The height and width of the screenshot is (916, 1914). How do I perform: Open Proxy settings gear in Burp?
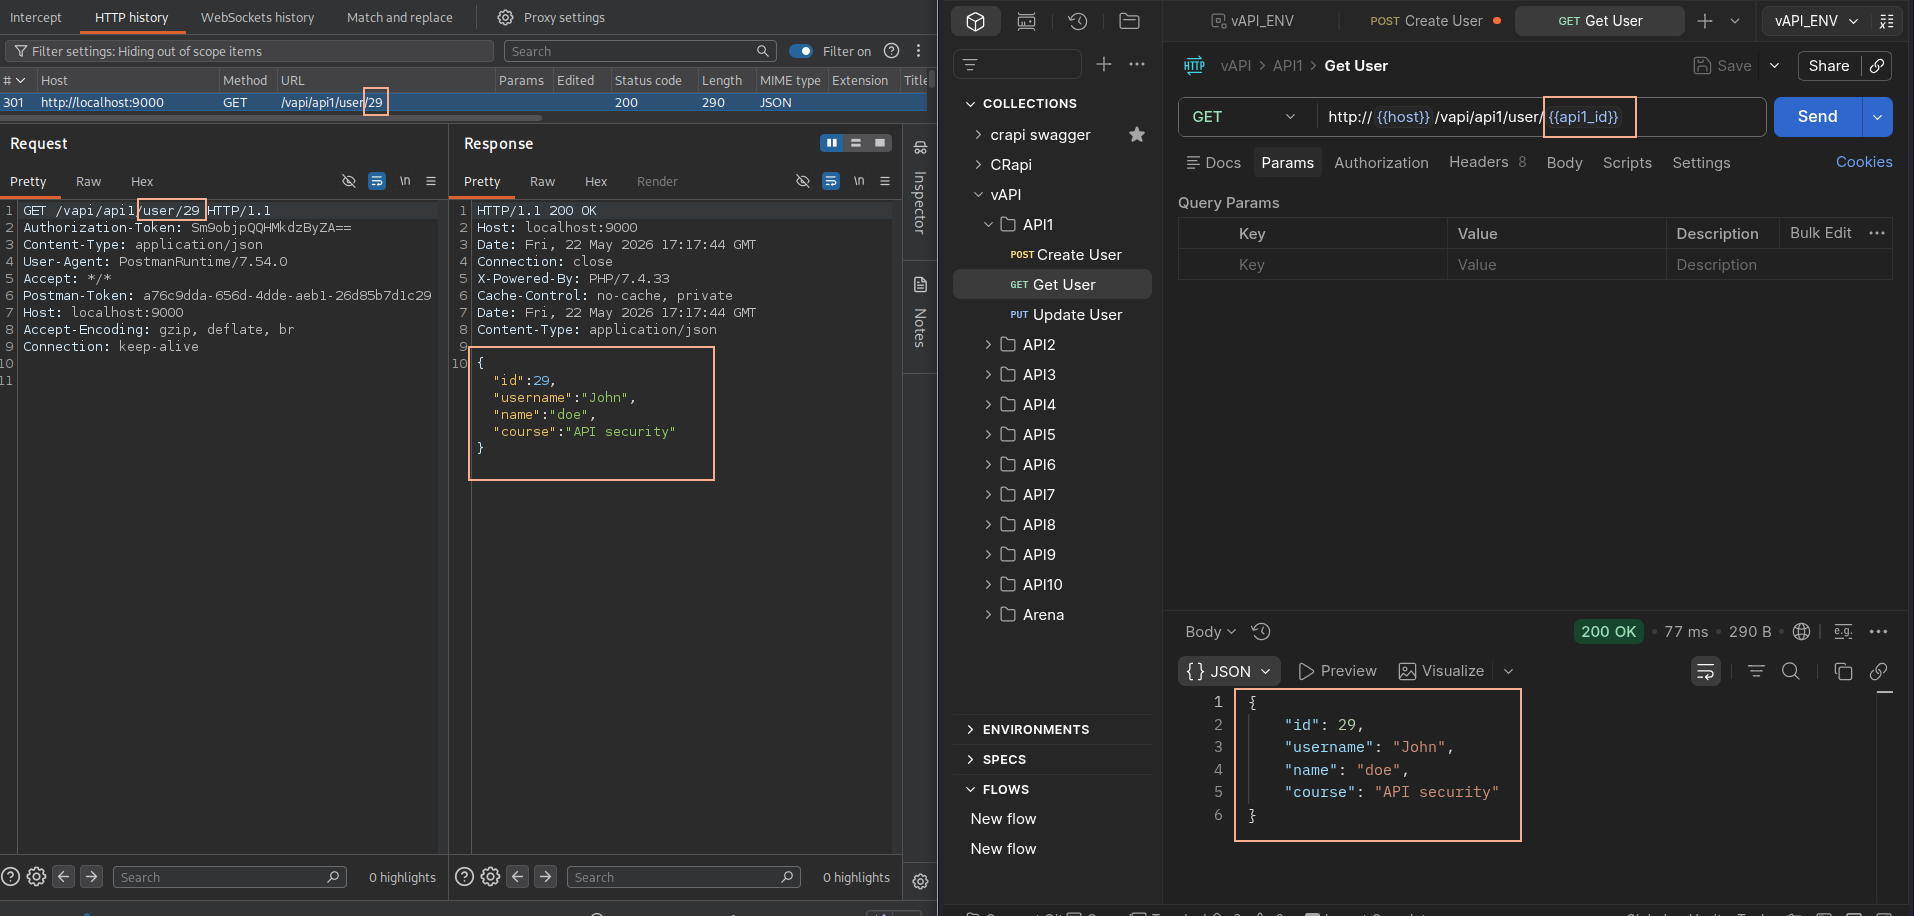[506, 17]
